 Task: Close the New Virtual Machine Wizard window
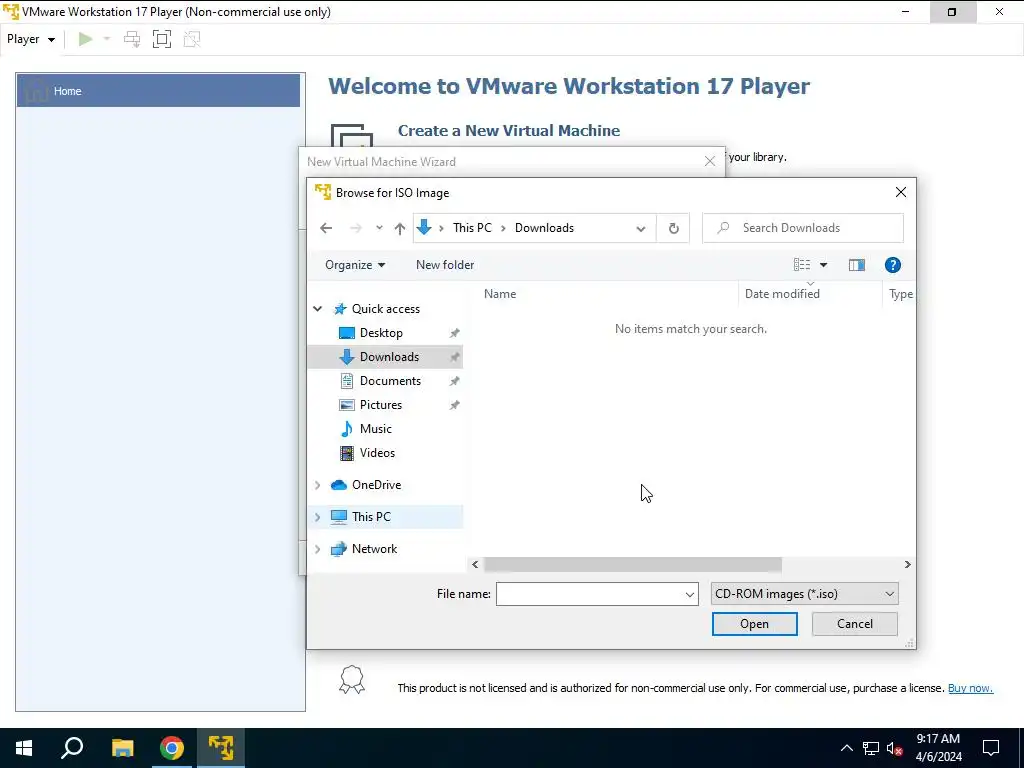710,161
